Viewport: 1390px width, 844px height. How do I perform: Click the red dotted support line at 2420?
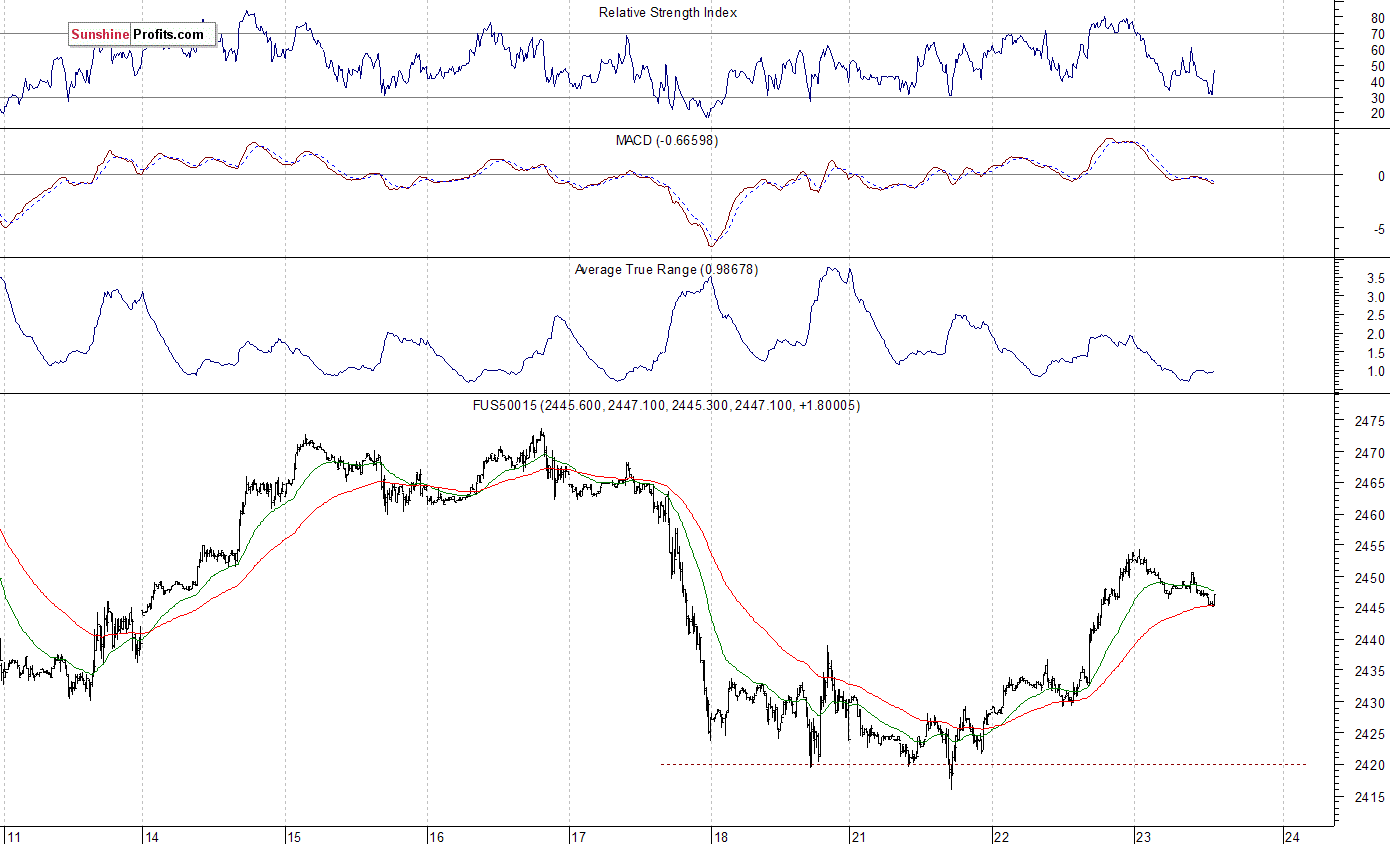pos(983,765)
